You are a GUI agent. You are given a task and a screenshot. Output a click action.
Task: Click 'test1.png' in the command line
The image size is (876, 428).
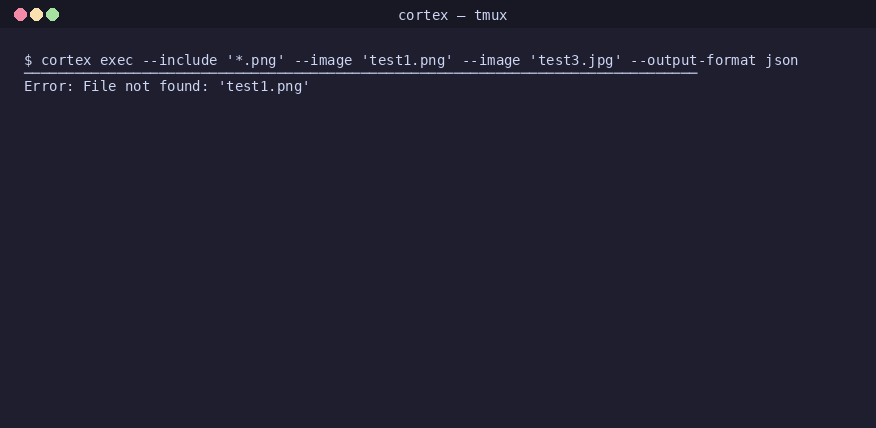pyautogui.click(x=406, y=60)
